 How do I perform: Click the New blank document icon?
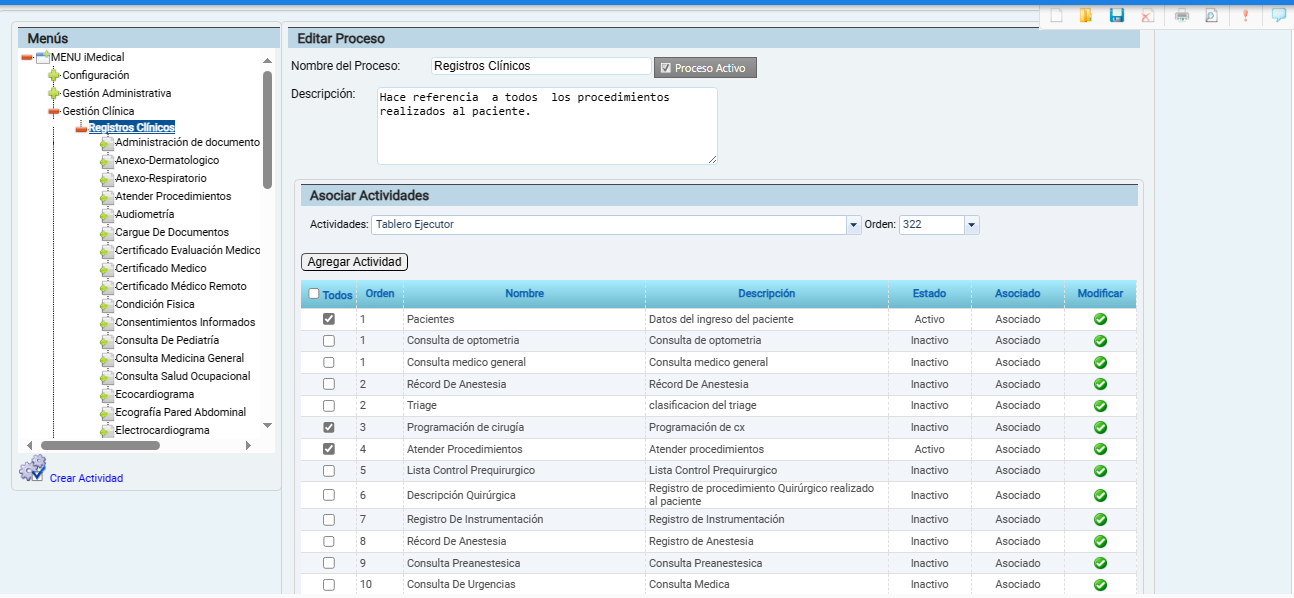click(x=1055, y=15)
